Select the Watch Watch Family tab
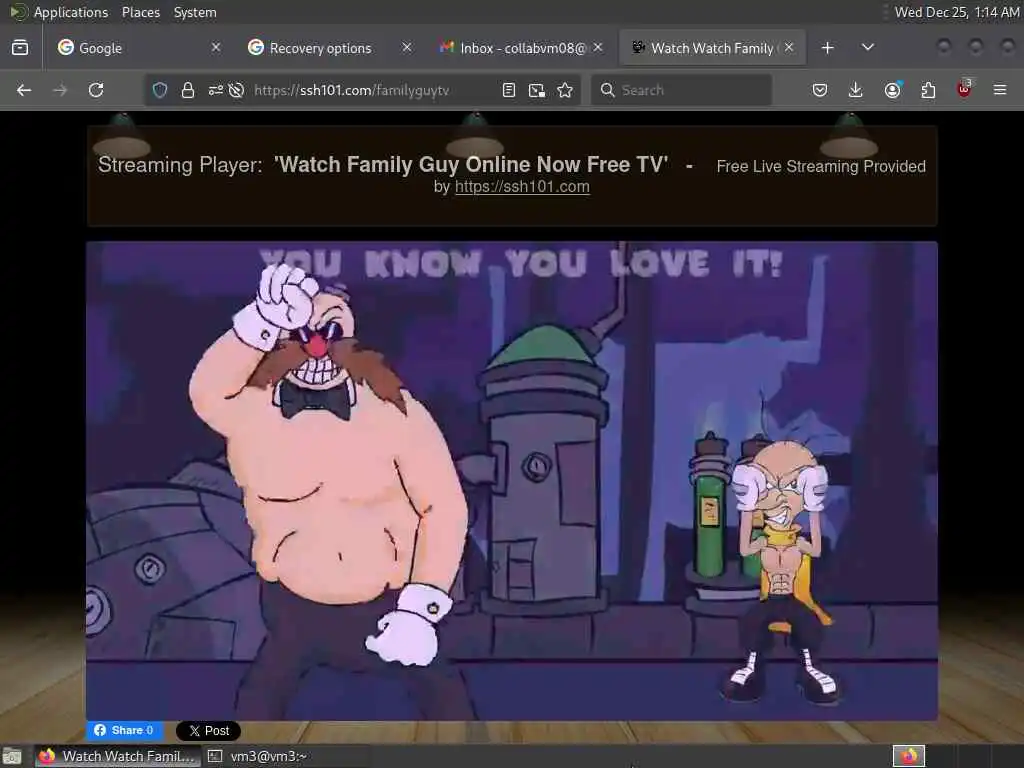The height and width of the screenshot is (768, 1024). 712,48
